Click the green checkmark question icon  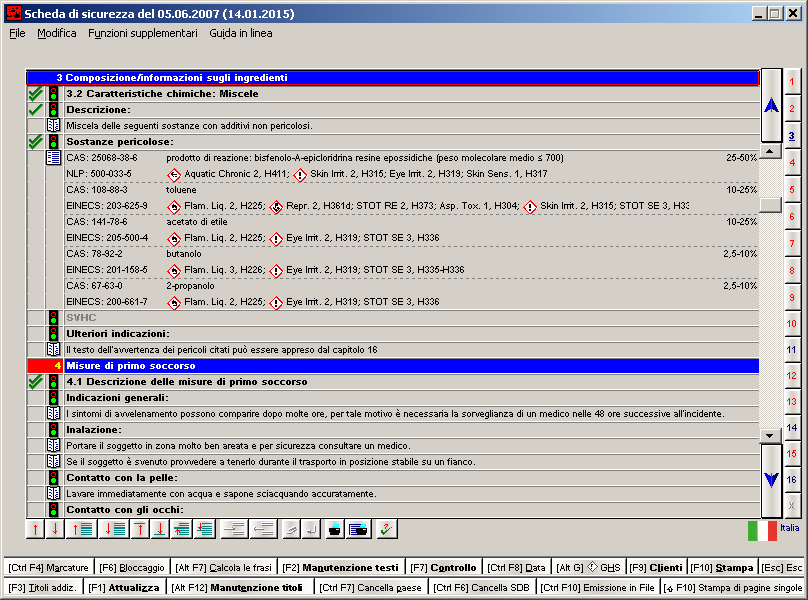386,529
